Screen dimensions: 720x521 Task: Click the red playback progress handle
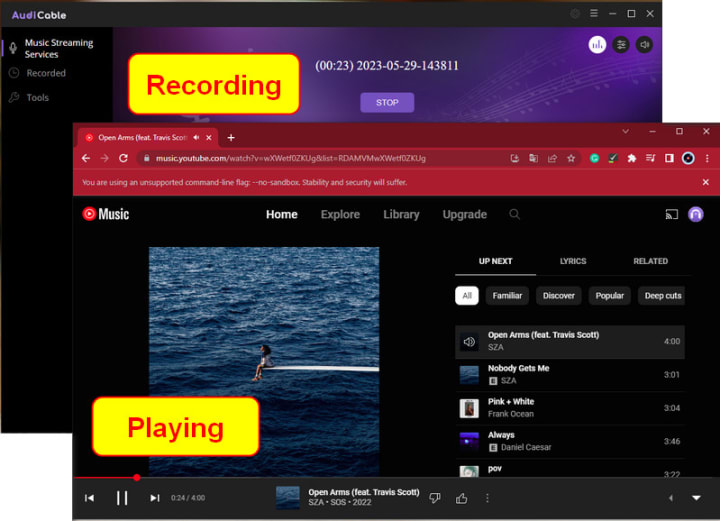point(137,477)
